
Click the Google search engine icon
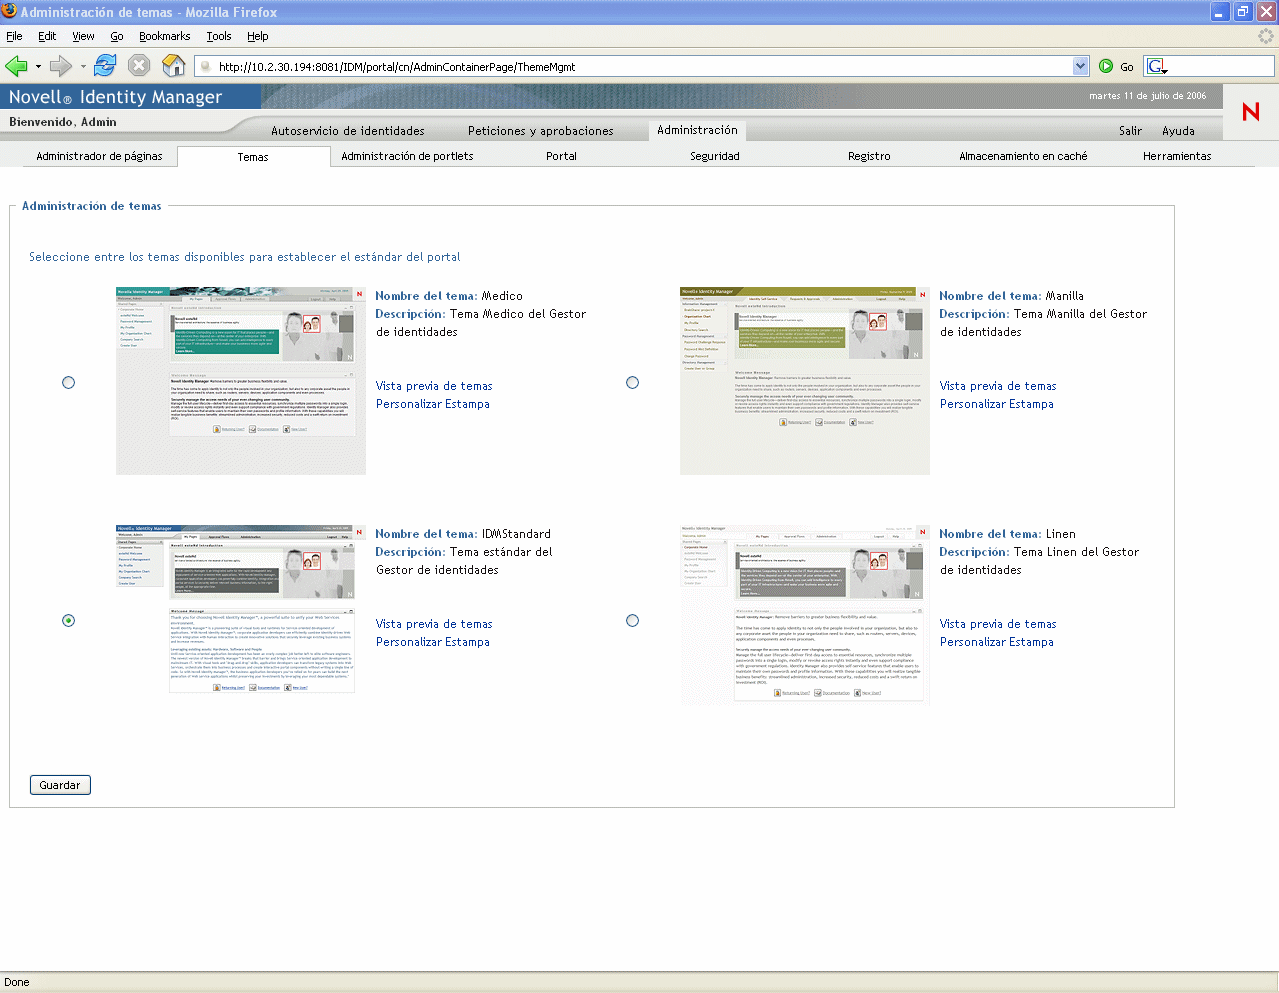(1157, 67)
